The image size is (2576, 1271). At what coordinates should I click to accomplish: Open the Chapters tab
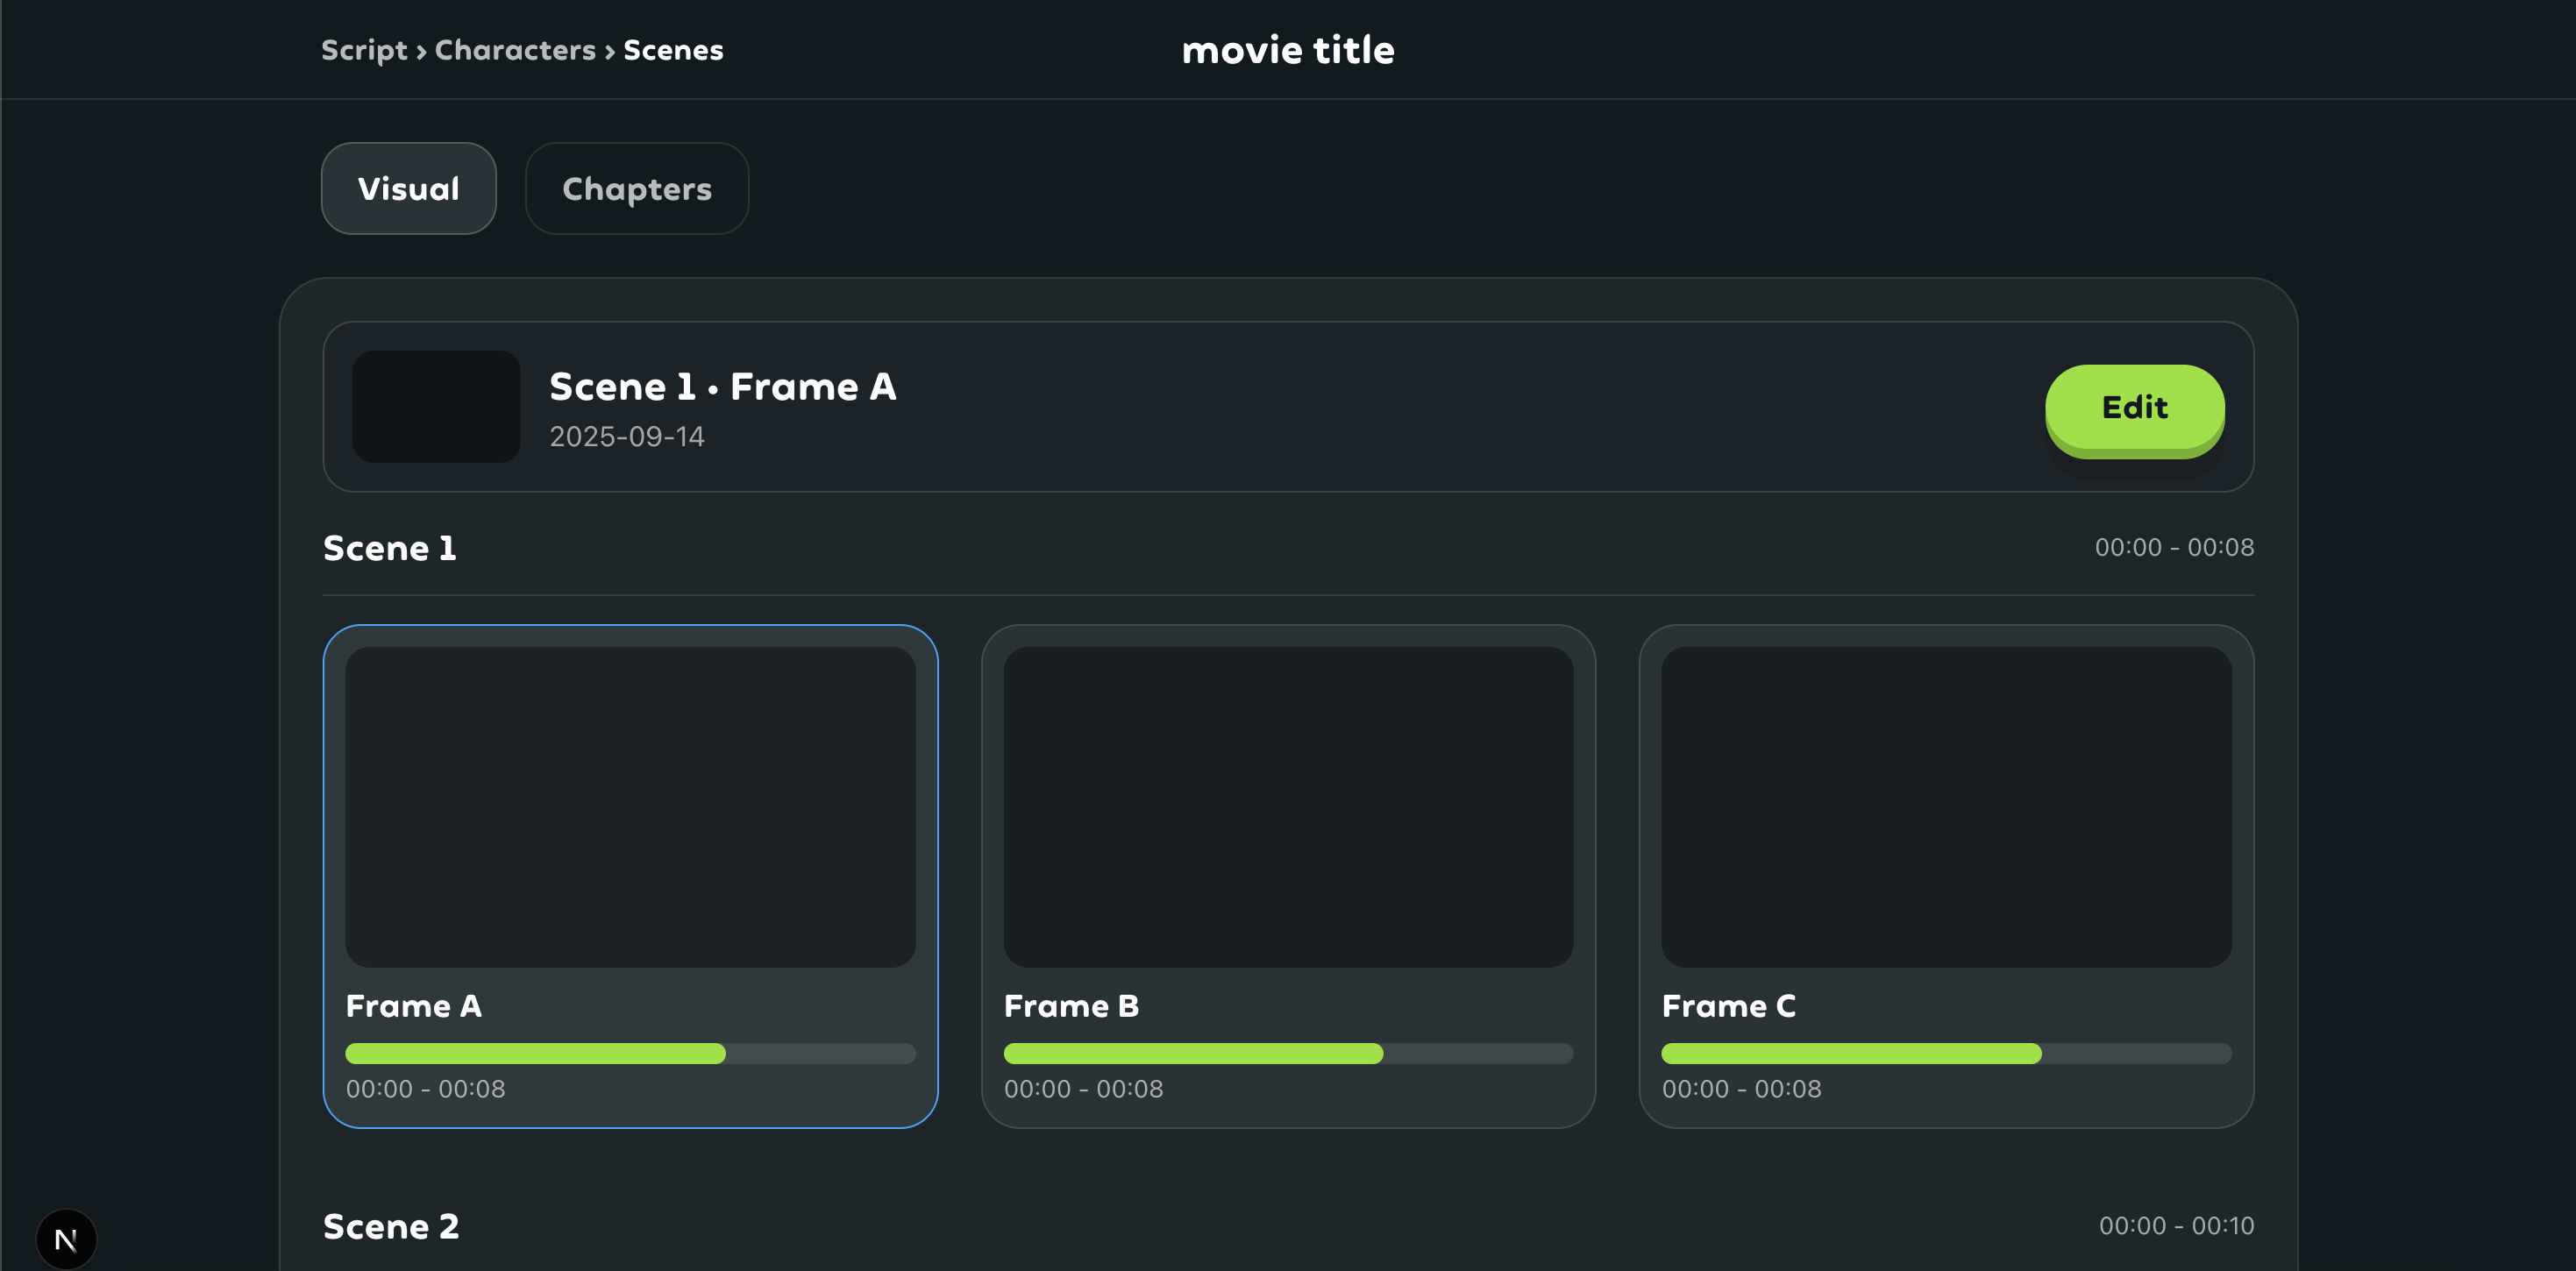(636, 188)
